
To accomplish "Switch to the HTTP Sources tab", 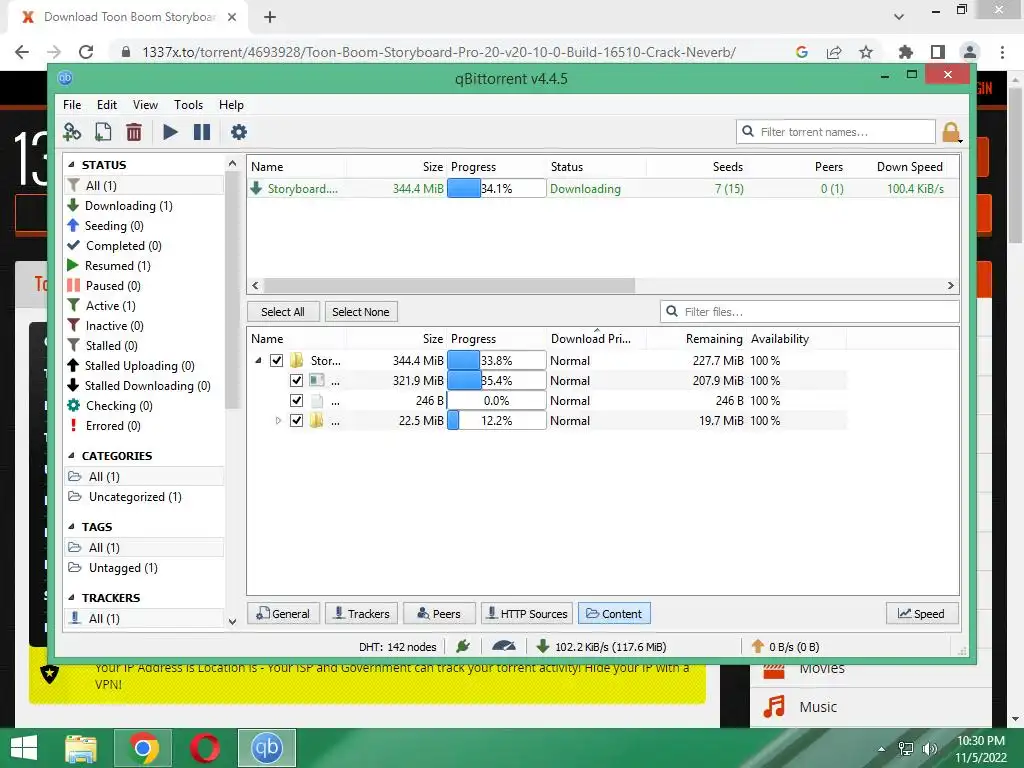I will click(527, 614).
